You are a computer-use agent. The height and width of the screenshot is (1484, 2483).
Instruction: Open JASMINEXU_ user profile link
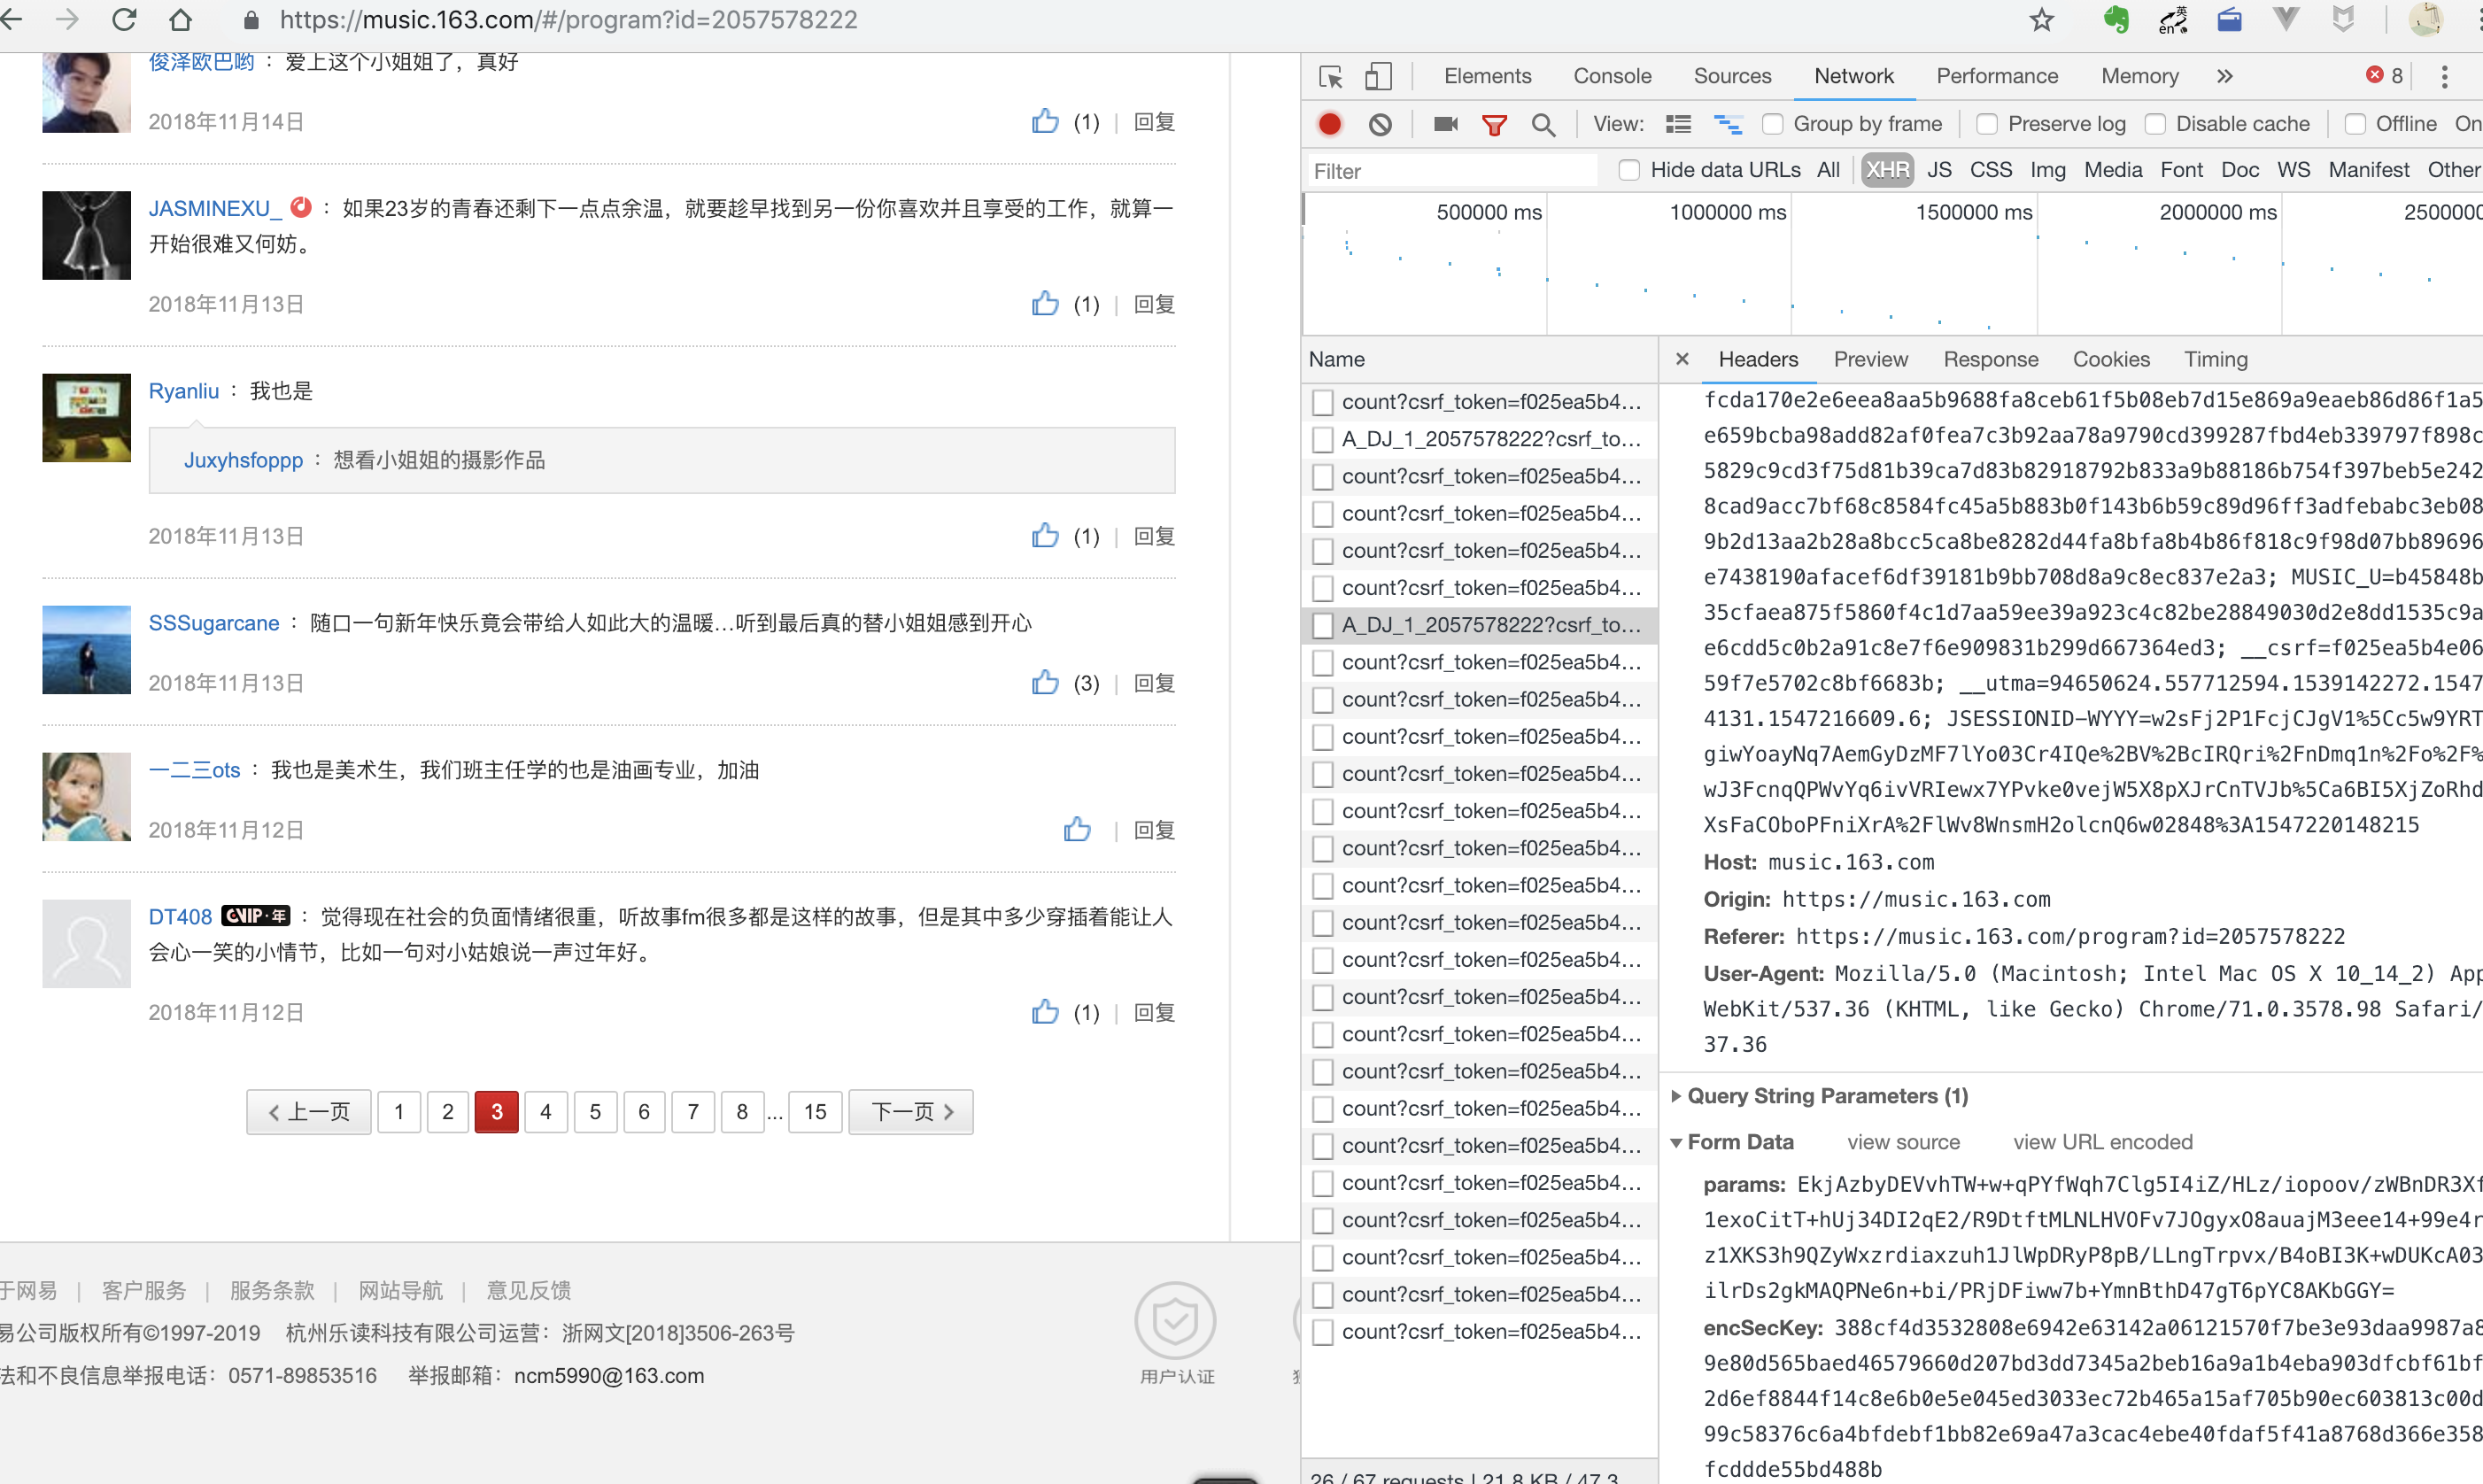coord(215,208)
